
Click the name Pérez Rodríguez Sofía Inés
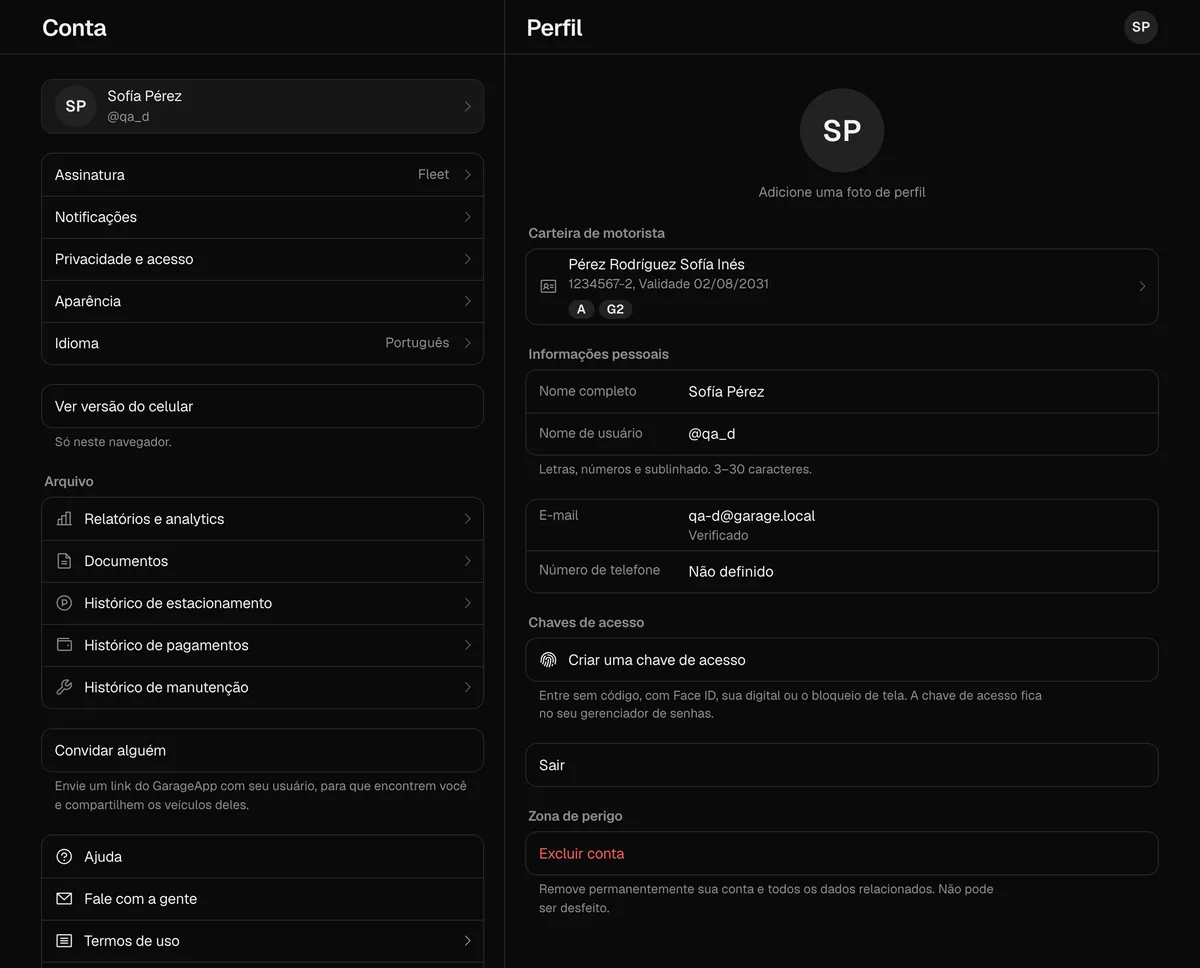656,264
